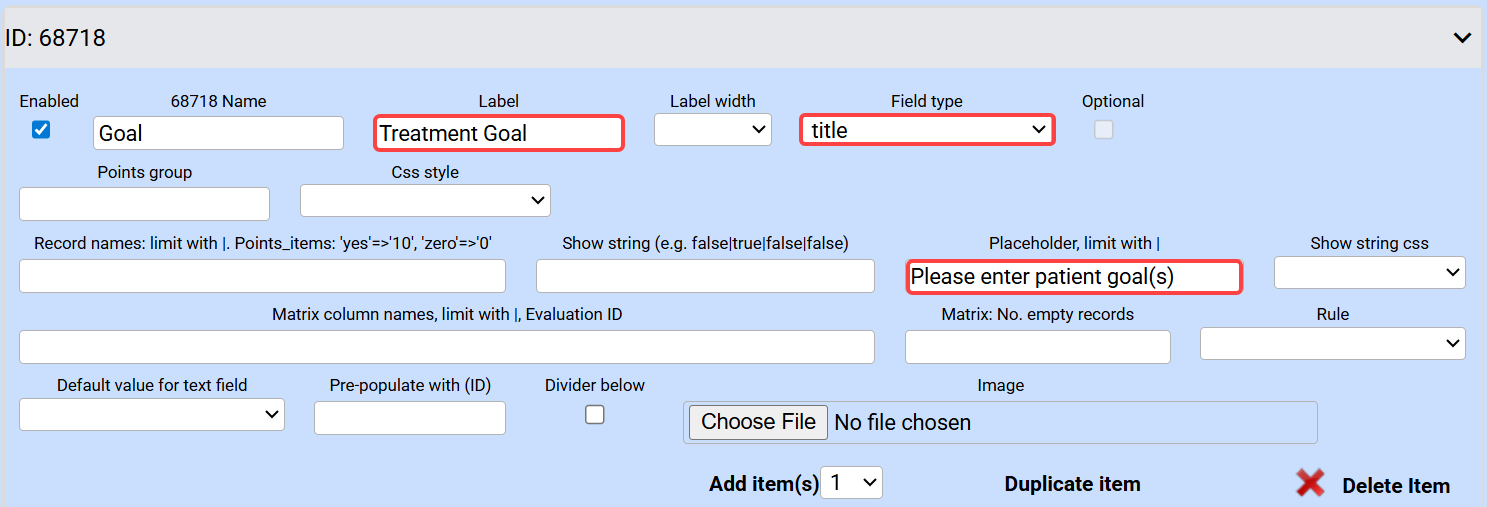Toggle the Optional checkbox
Image resolution: width=1487 pixels, height=507 pixels.
[1103, 130]
